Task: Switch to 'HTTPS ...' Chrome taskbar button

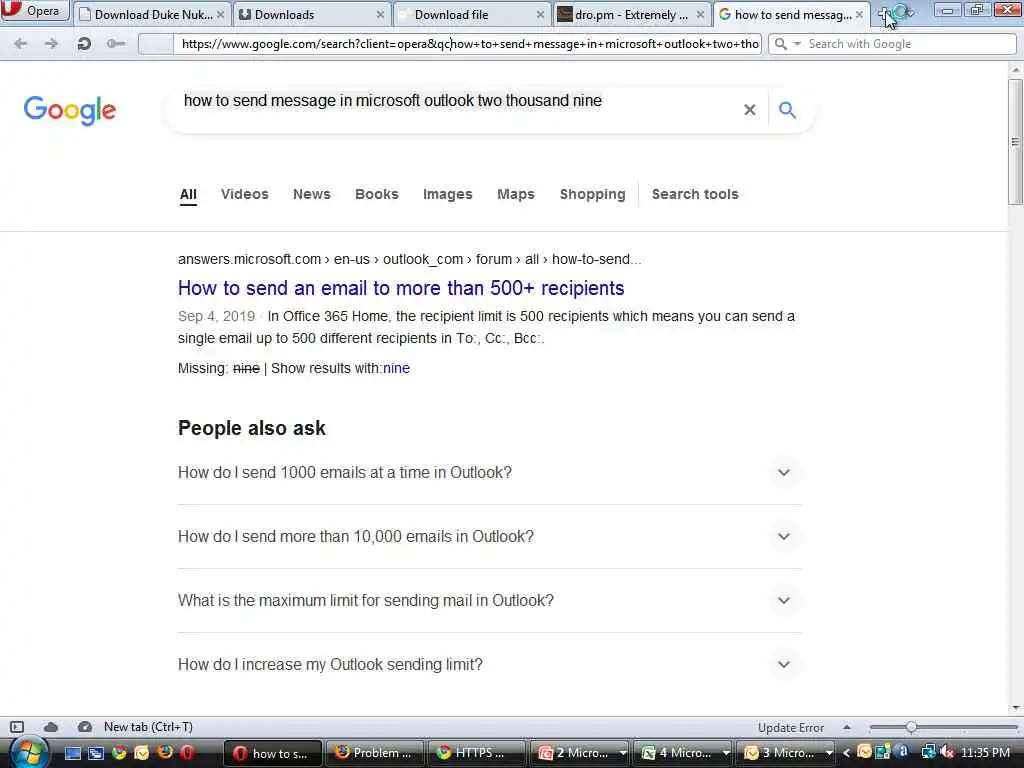Action: [477, 753]
